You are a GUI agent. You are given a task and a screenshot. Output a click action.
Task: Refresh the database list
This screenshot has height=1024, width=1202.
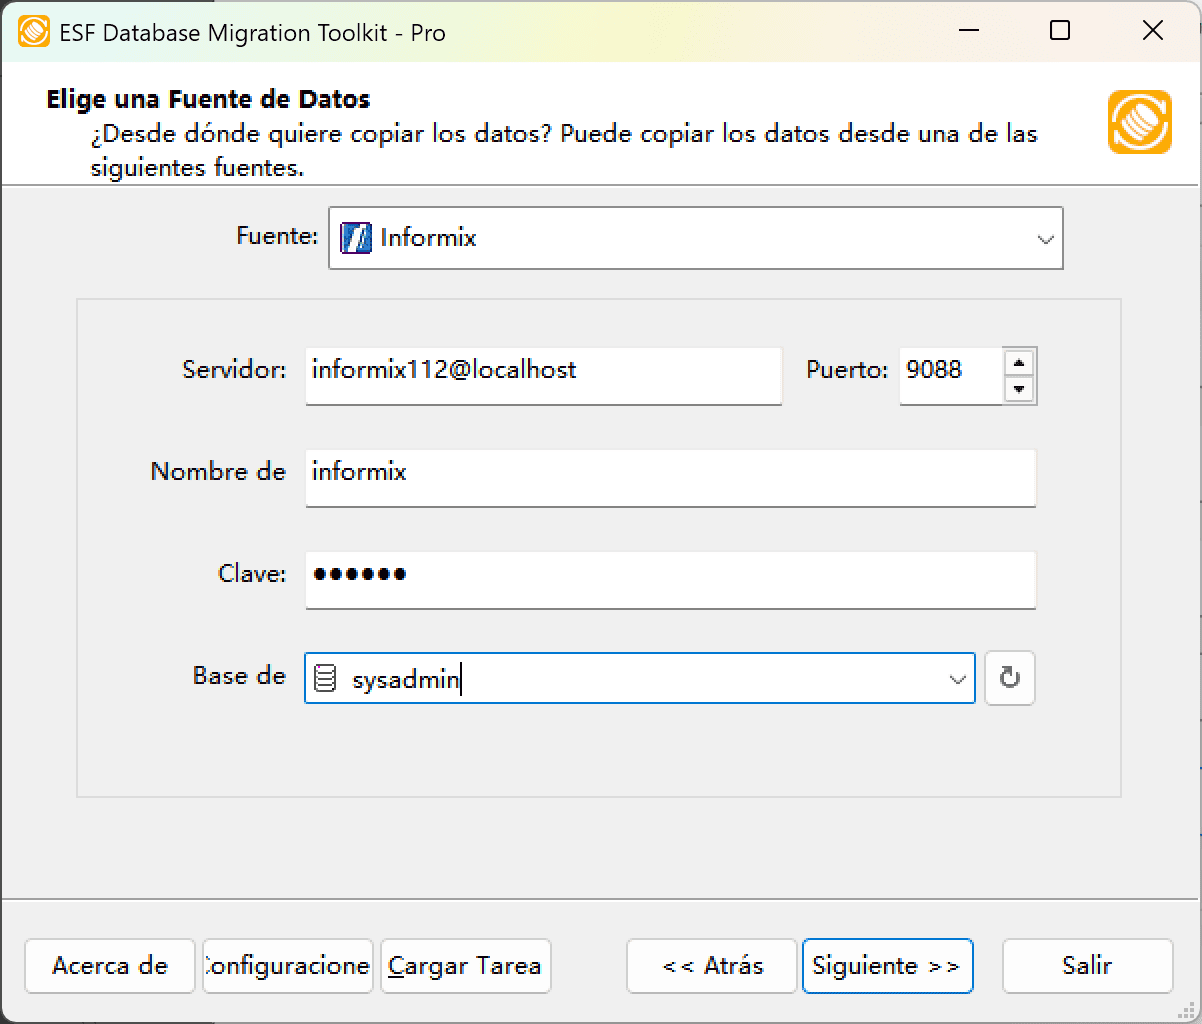pos(1009,678)
